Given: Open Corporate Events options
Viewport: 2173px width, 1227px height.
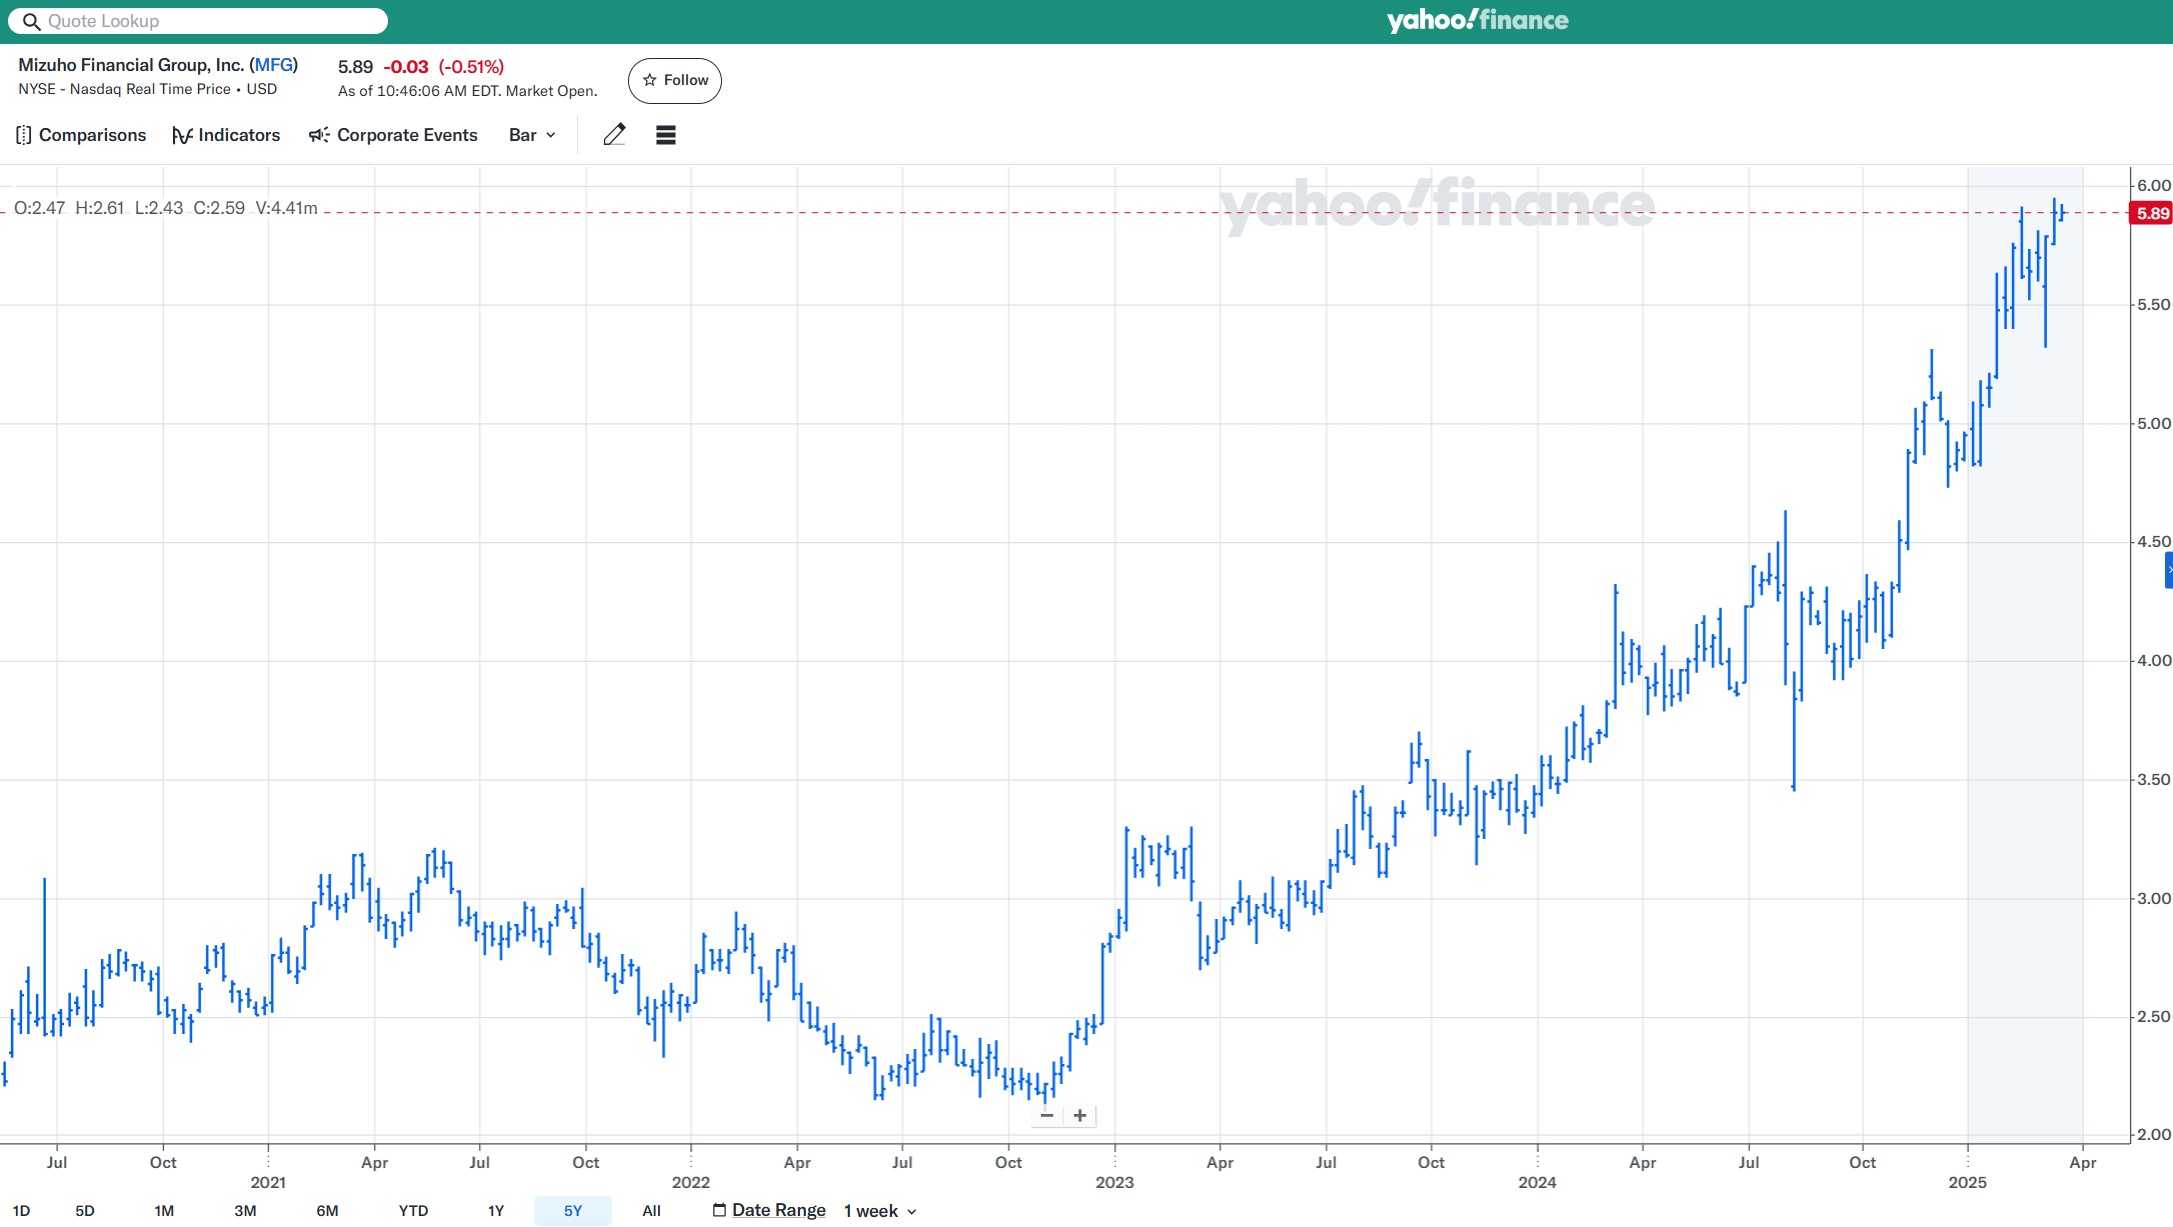Looking at the screenshot, I should 393,135.
